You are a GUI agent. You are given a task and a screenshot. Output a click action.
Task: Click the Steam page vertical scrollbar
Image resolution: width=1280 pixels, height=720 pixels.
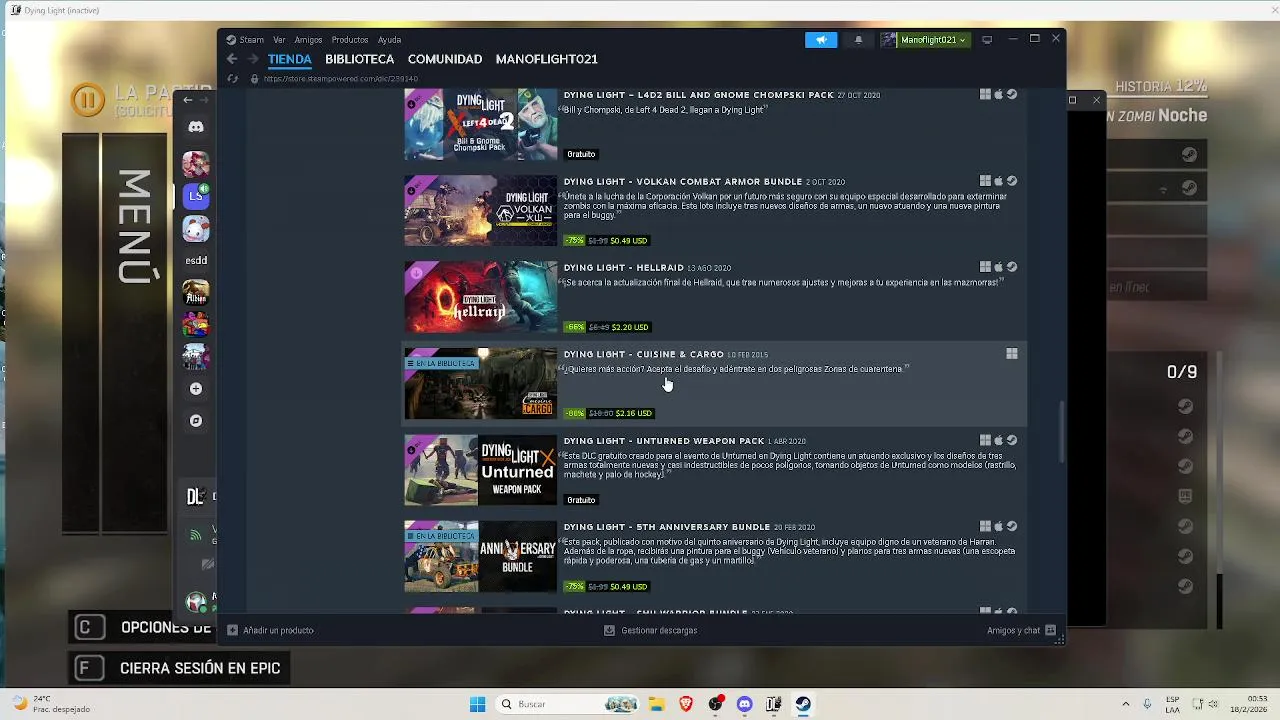coord(1061,431)
